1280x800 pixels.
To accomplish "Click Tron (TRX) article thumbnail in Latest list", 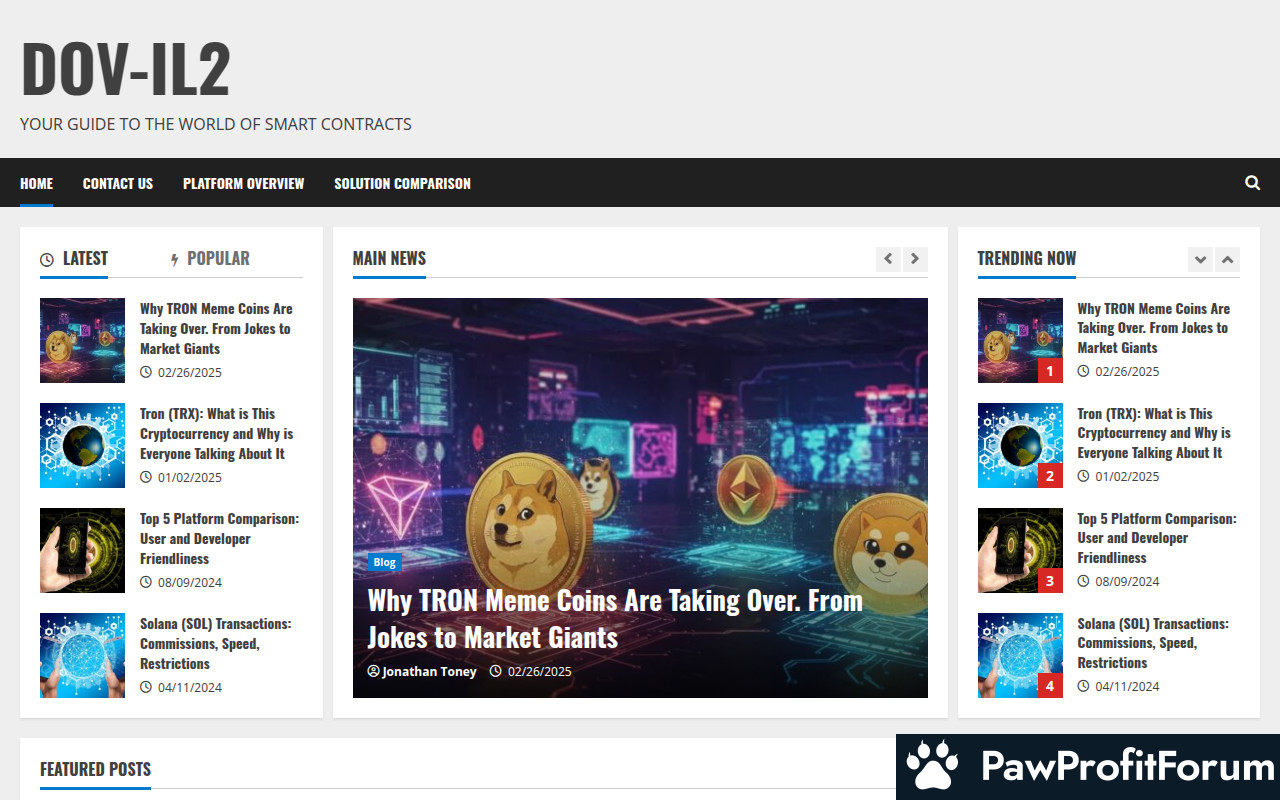I will point(82,445).
